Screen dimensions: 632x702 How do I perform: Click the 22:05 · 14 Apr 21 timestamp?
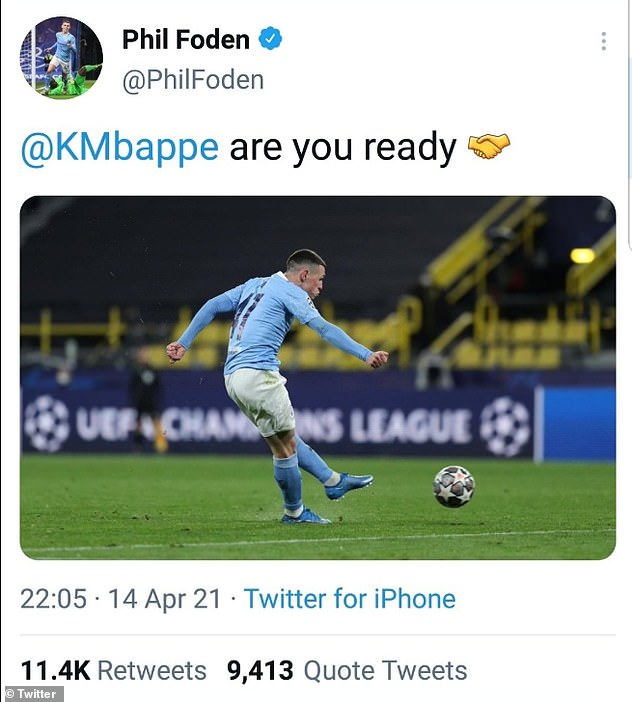pyautogui.click(x=121, y=599)
